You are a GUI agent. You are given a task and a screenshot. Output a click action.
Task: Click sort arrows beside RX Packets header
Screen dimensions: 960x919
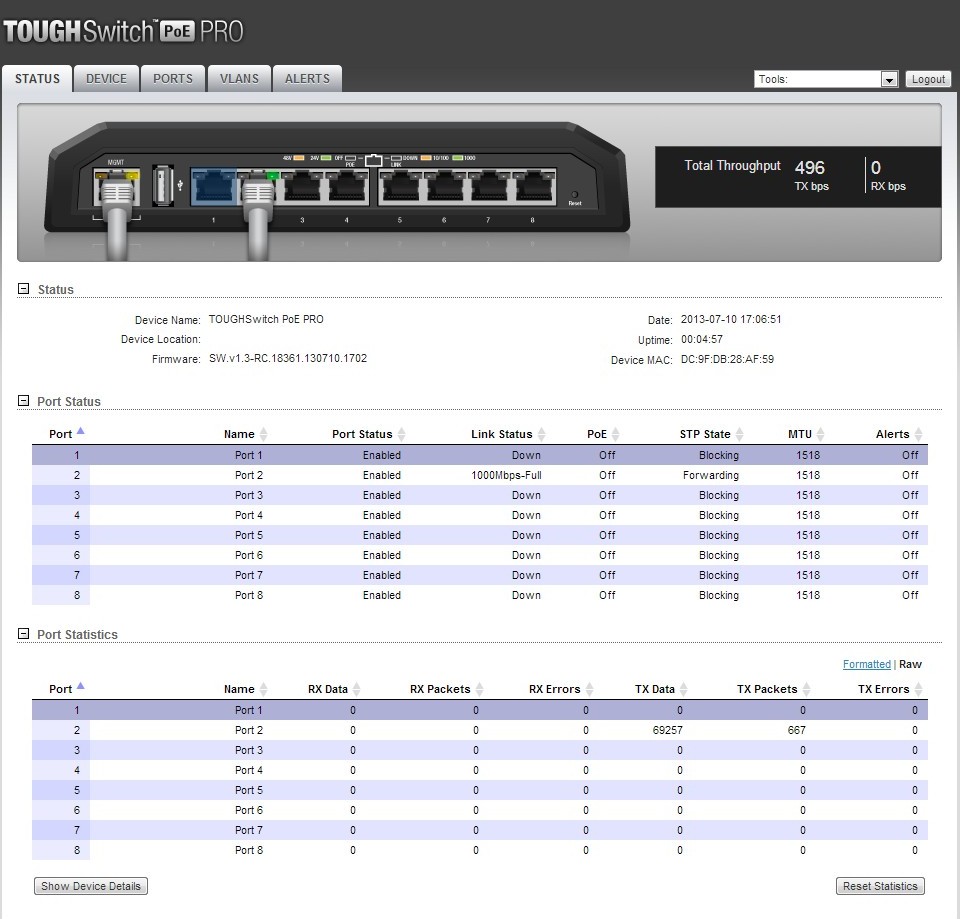(479, 689)
